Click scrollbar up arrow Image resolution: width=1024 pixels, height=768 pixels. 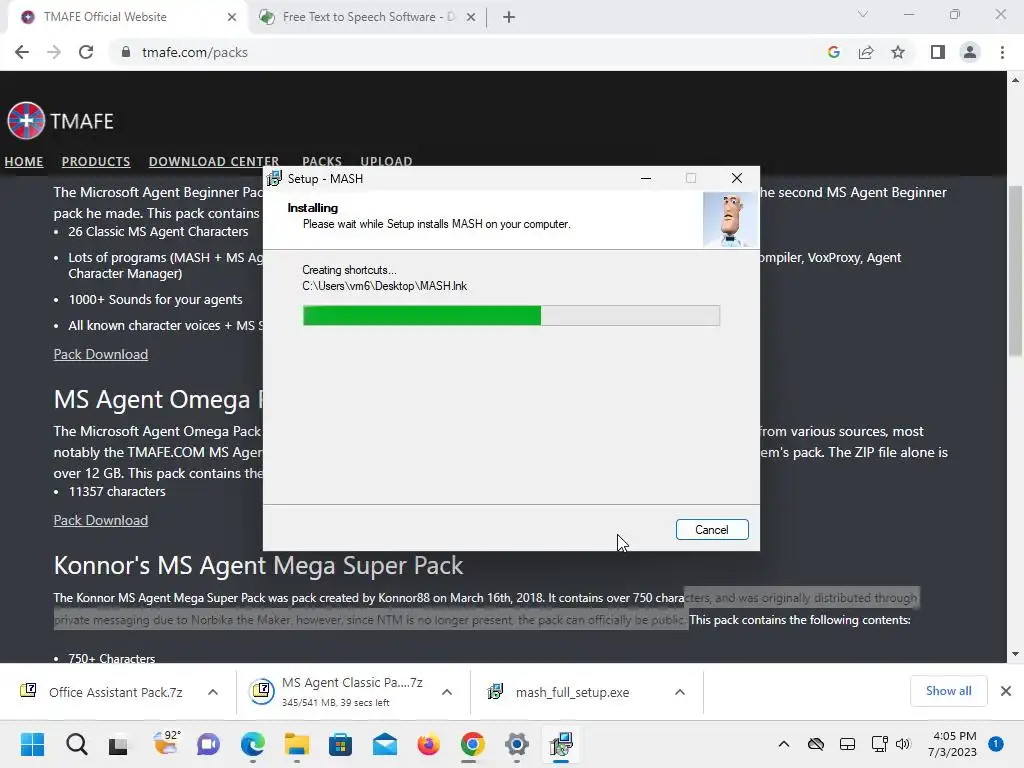click(x=1015, y=80)
